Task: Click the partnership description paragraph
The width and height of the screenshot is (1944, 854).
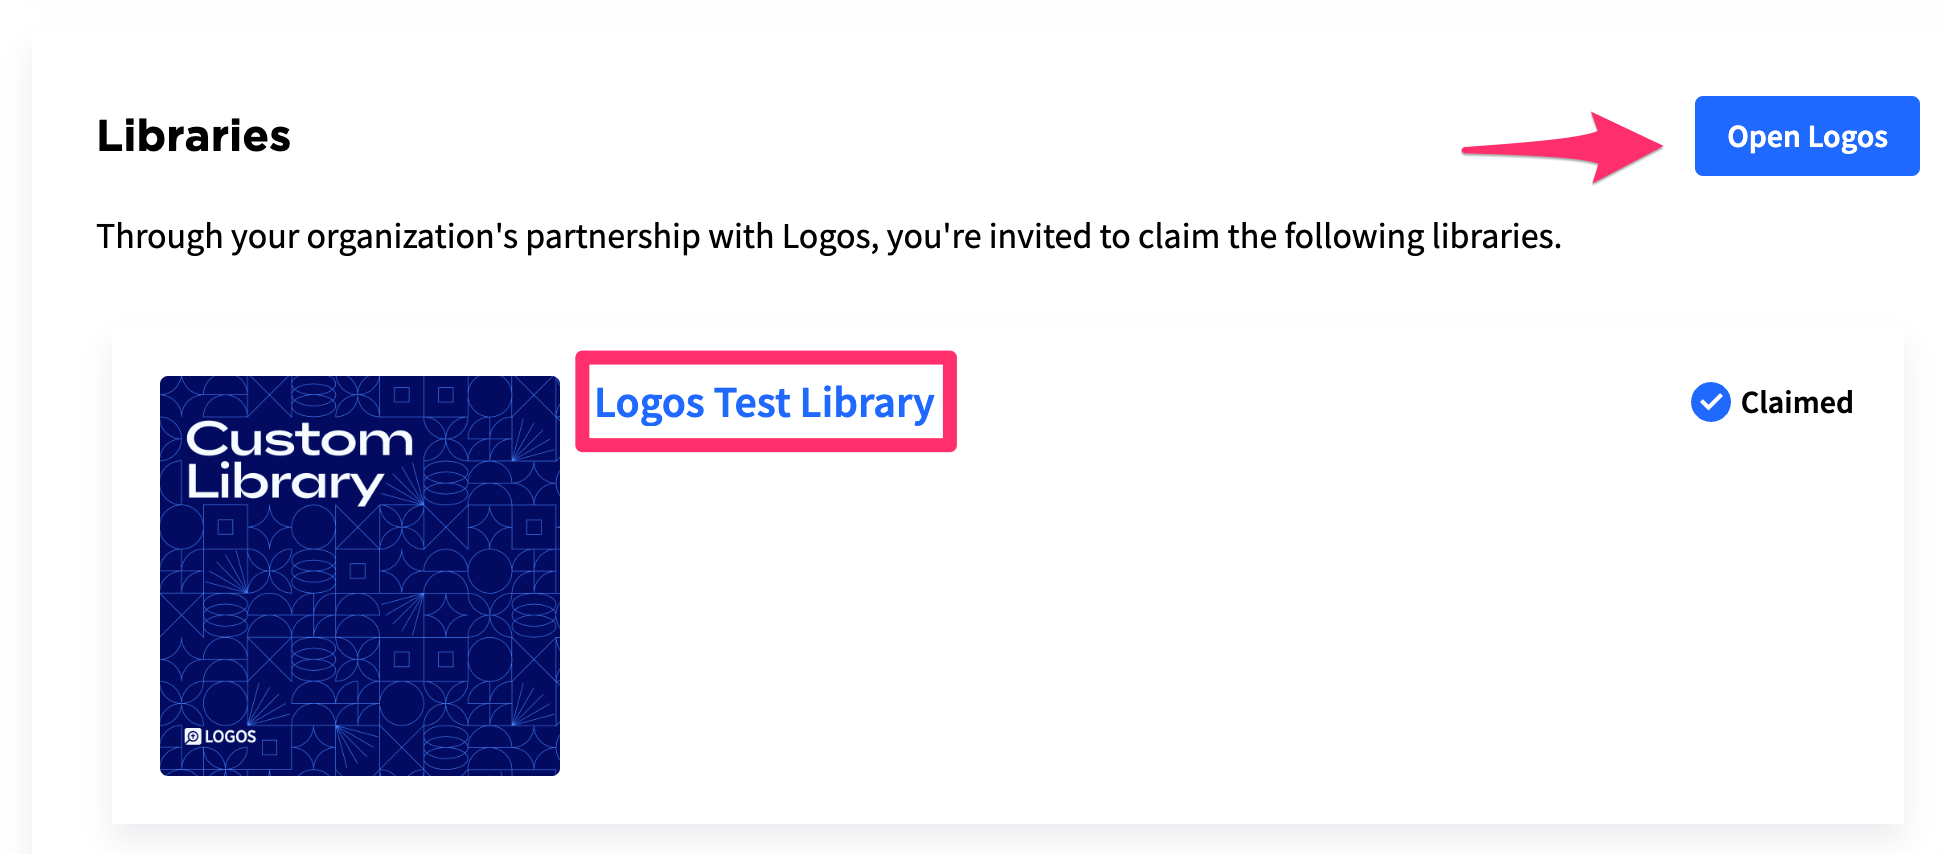Action: [x=829, y=237]
